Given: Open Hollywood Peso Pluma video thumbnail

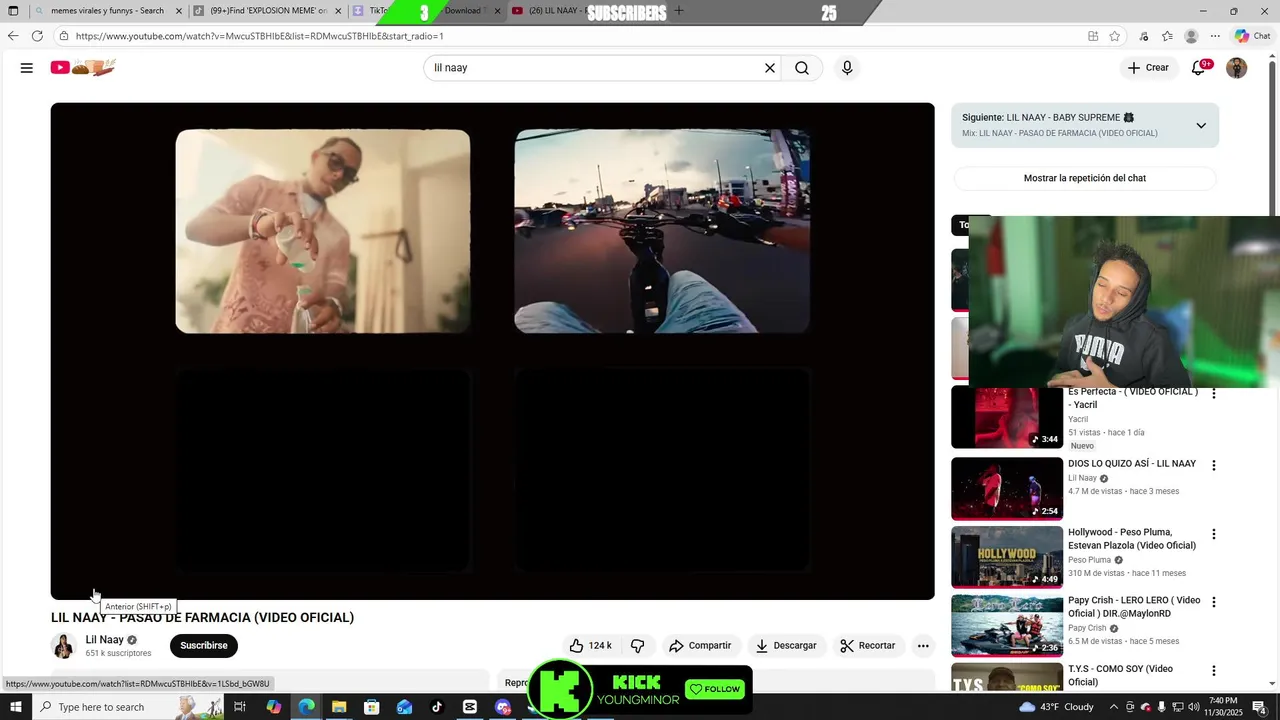Looking at the screenshot, I should [x=1007, y=557].
